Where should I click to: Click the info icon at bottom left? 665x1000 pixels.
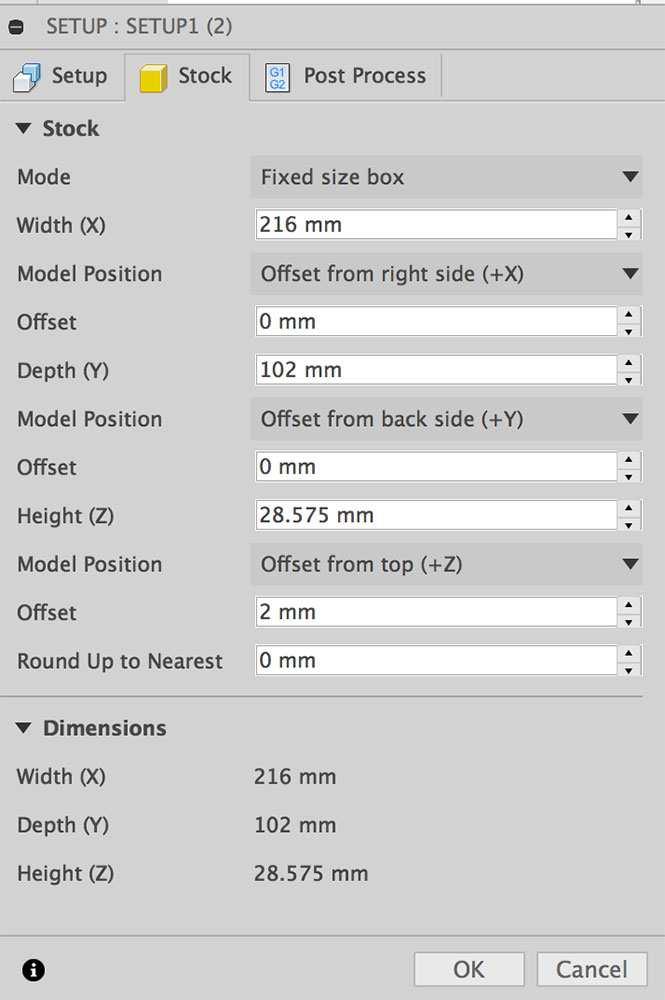34,969
